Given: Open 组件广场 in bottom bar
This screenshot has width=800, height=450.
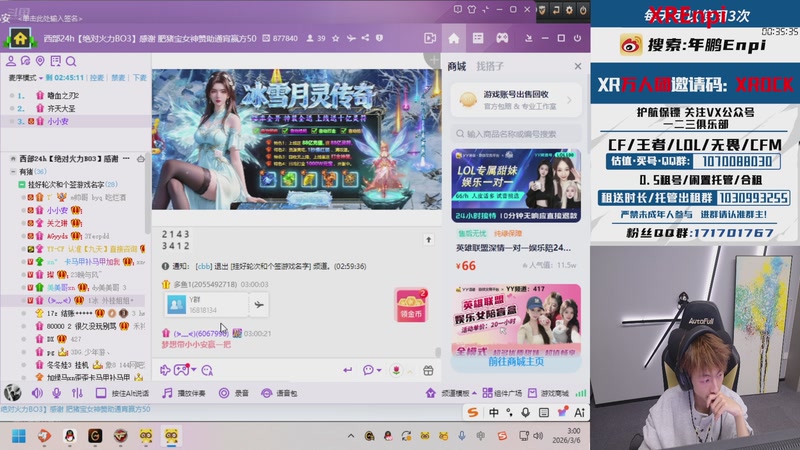Looking at the screenshot, I should tap(503, 393).
